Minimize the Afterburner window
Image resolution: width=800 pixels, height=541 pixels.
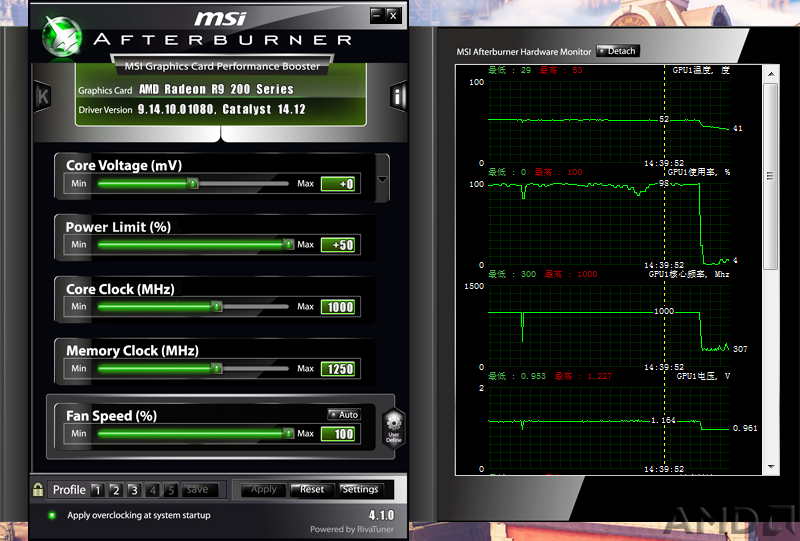pyautogui.click(x=377, y=15)
